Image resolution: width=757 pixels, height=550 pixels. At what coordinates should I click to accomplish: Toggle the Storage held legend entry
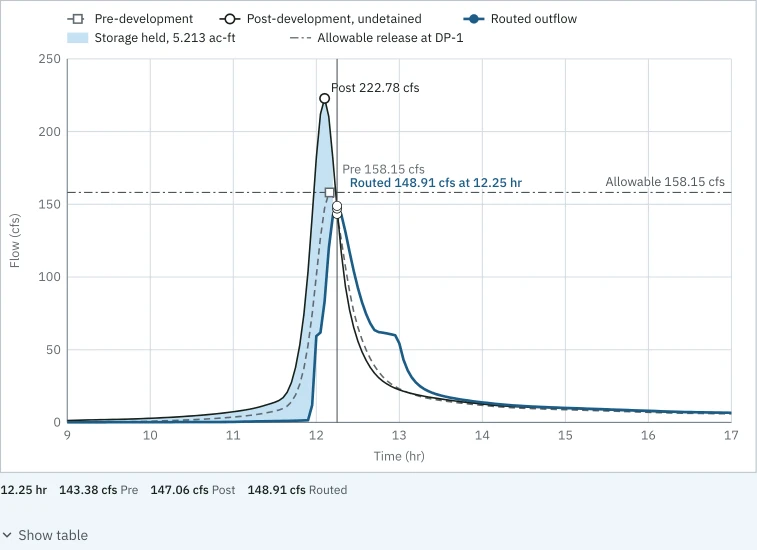point(151,38)
